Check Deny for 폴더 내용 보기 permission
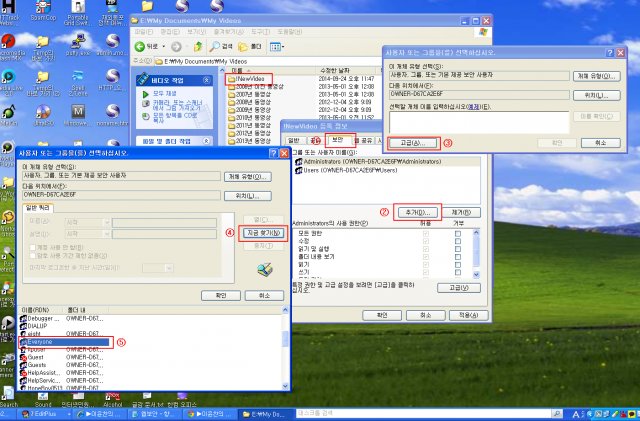Viewport: 640px width, 421px height. coord(458,257)
